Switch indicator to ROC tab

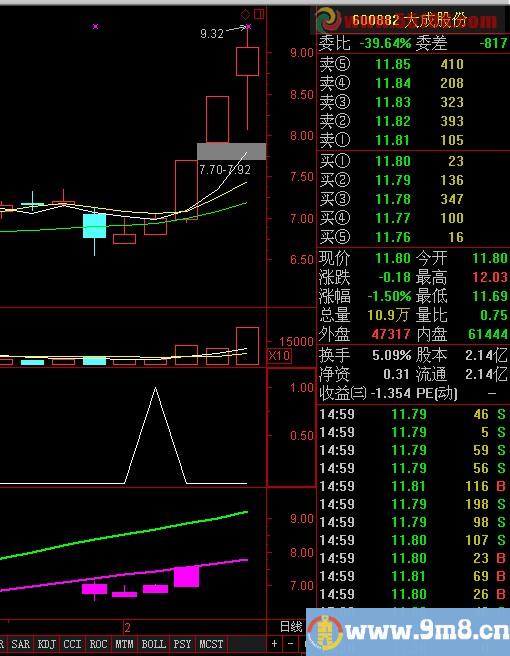point(98,644)
